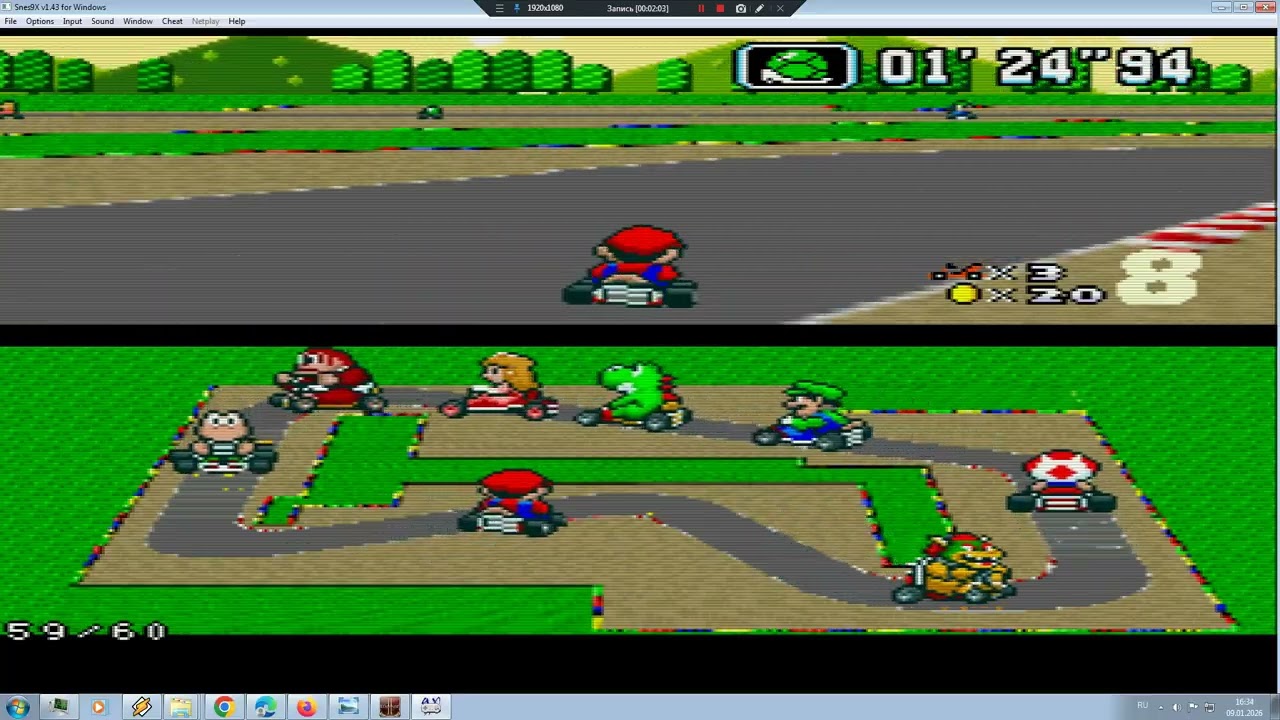Open the Cheat menu
The height and width of the screenshot is (720, 1280).
[x=172, y=21]
